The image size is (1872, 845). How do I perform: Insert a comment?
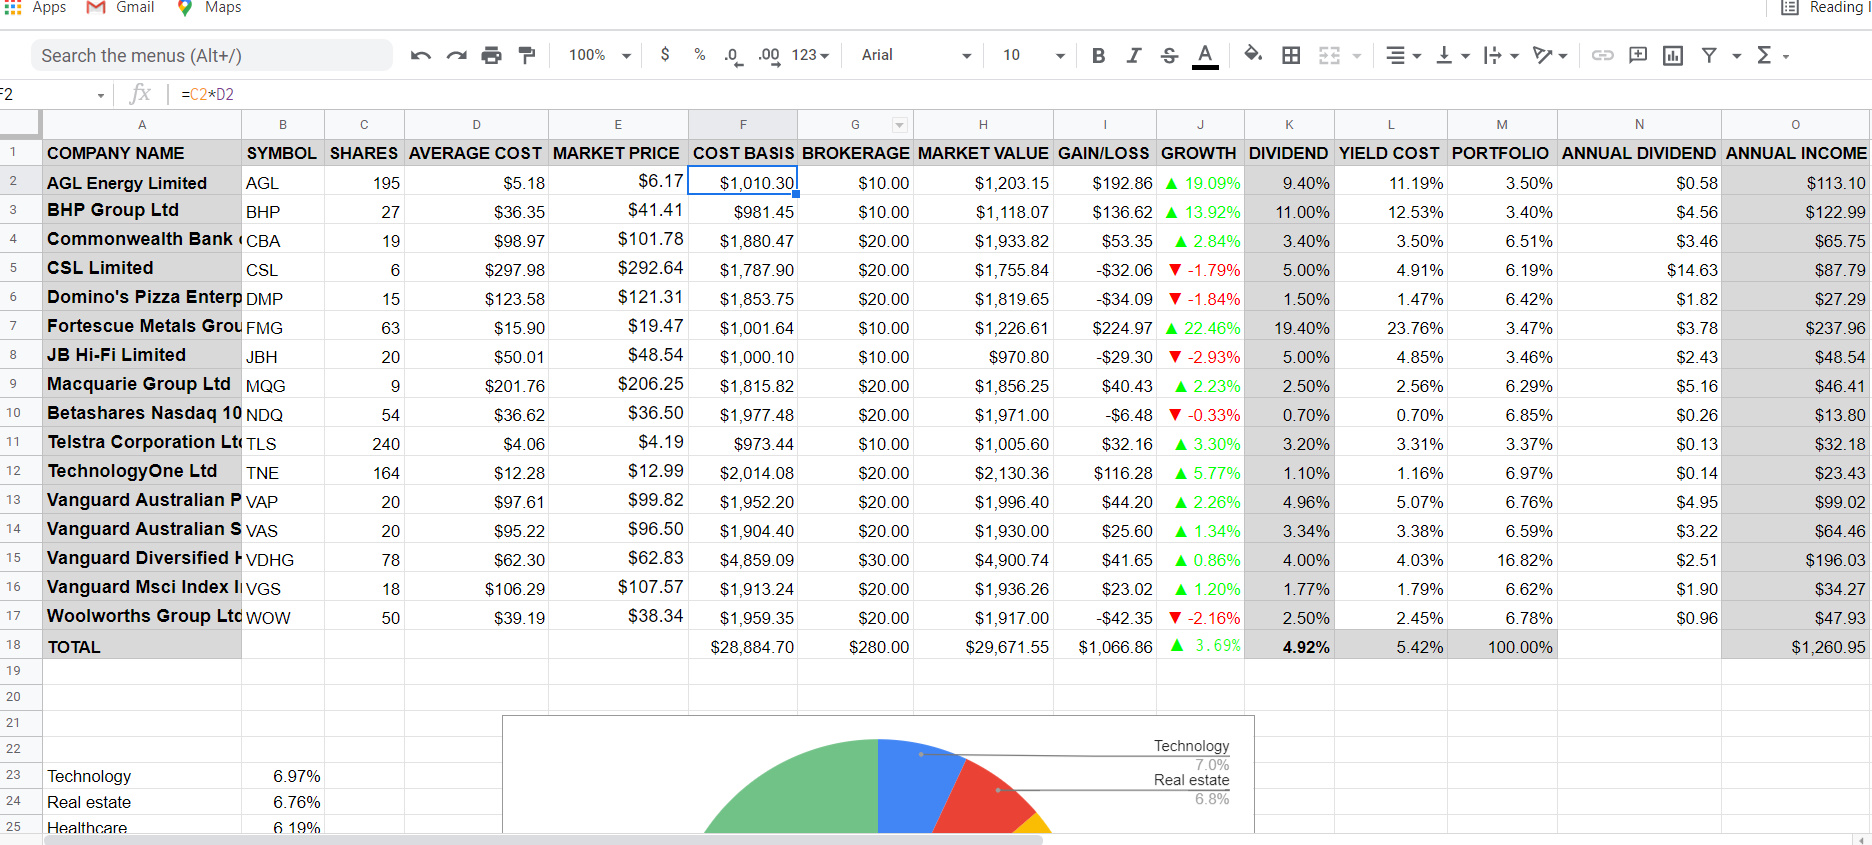[x=1638, y=55]
